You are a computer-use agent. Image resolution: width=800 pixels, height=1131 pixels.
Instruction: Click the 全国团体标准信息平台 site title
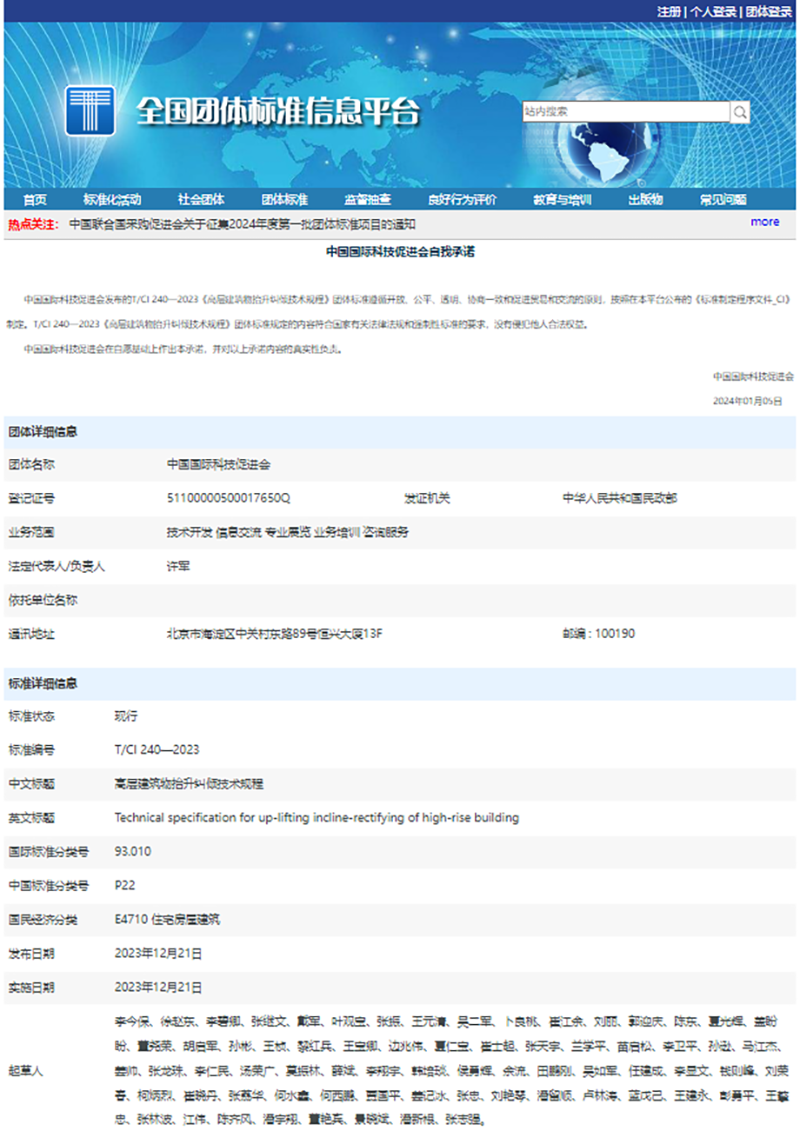pyautogui.click(x=278, y=111)
